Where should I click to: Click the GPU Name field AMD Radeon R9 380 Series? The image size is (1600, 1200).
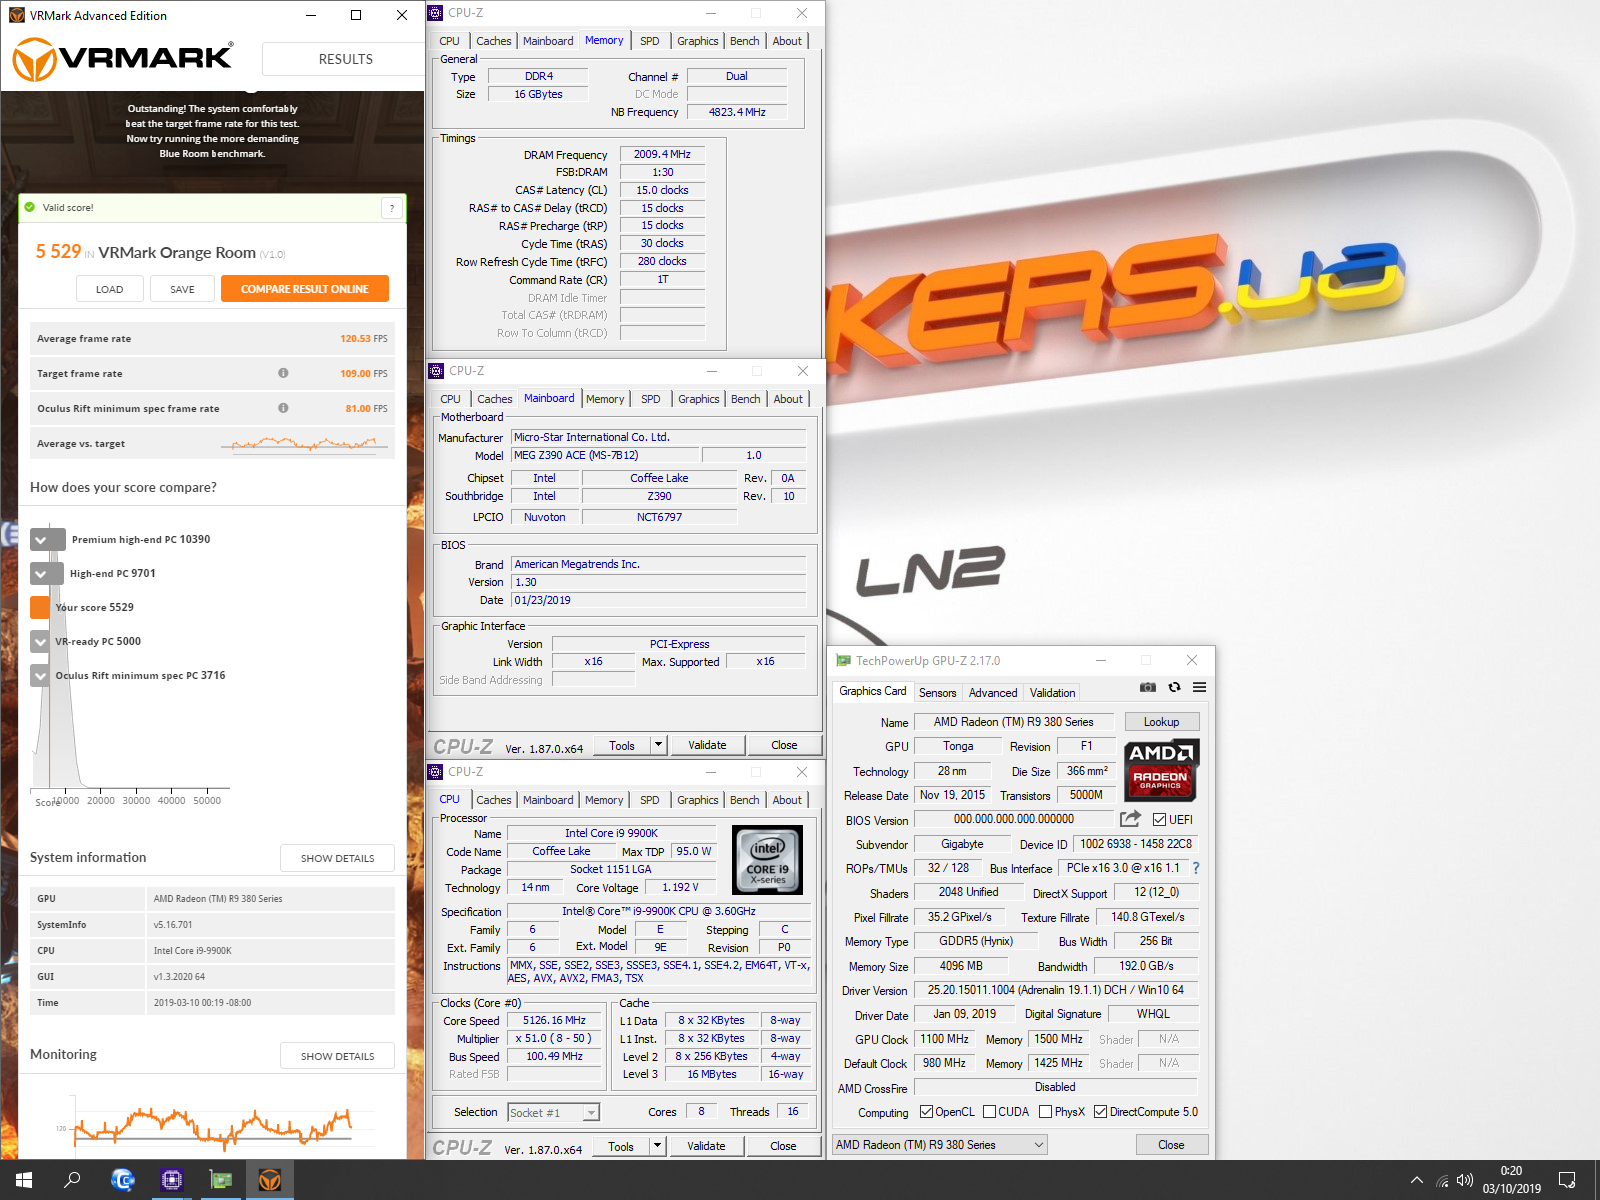pyautogui.click(x=1013, y=722)
